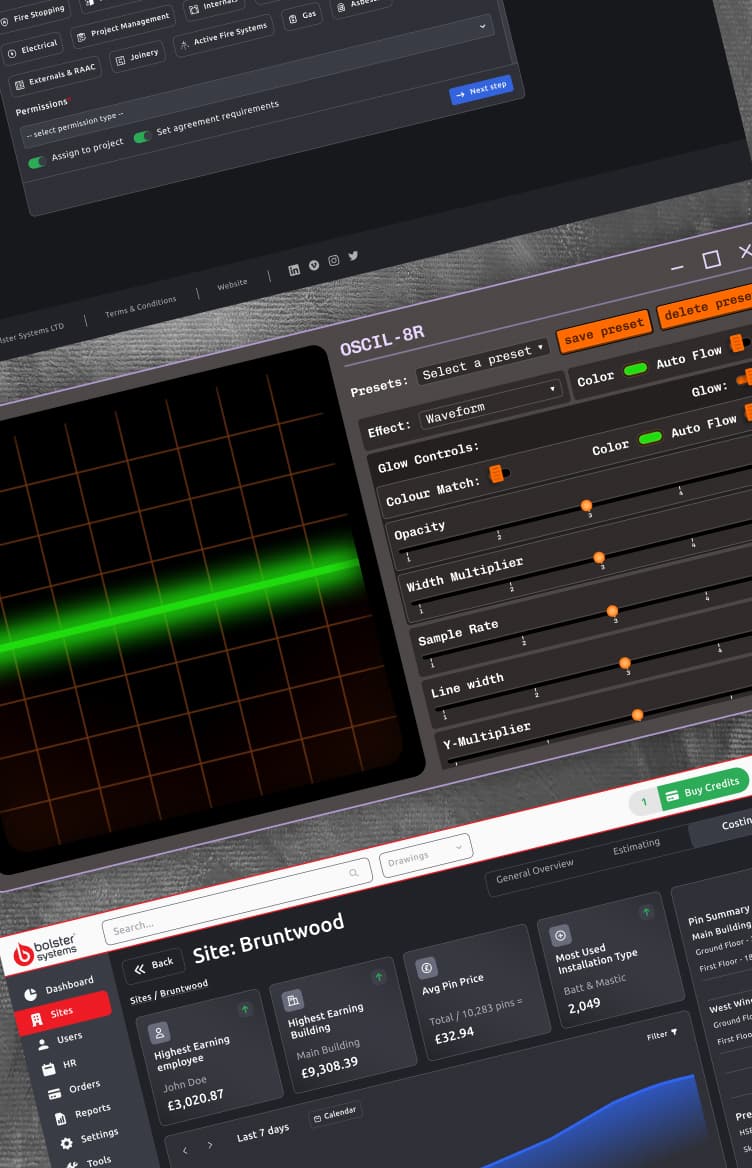Open the Twitter footer icon

tap(353, 256)
